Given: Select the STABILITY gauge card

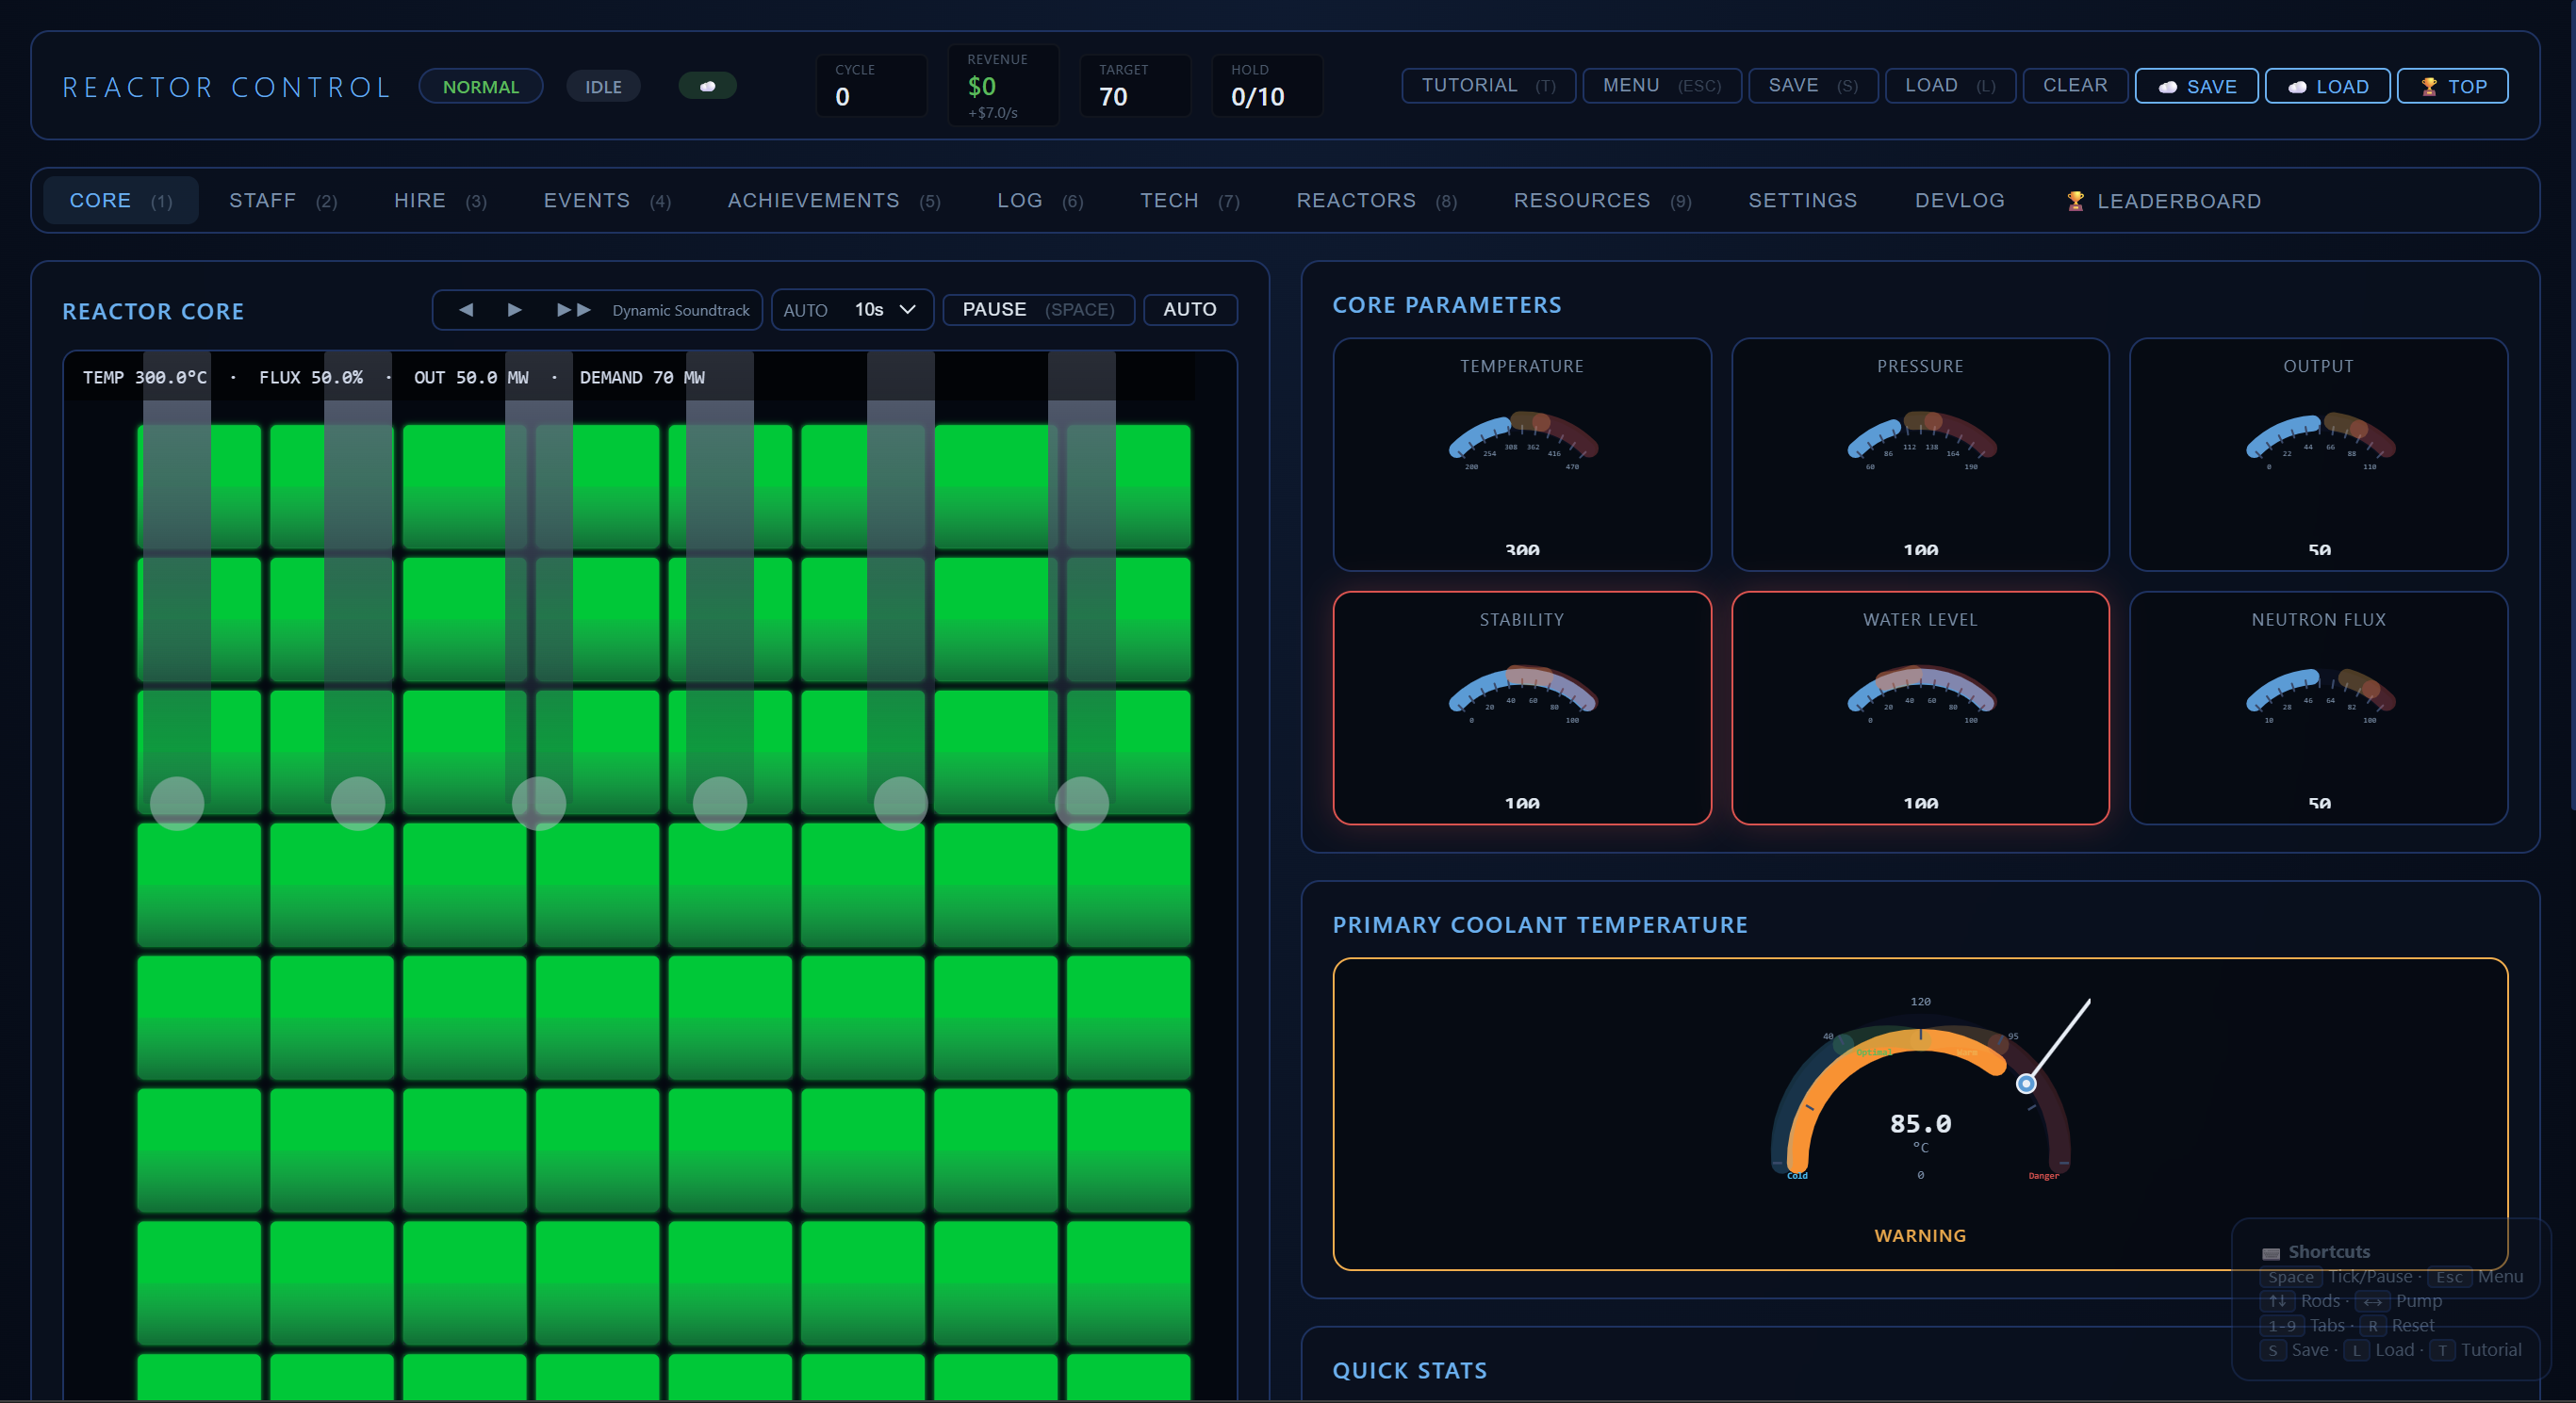Looking at the screenshot, I should pos(1521,708).
